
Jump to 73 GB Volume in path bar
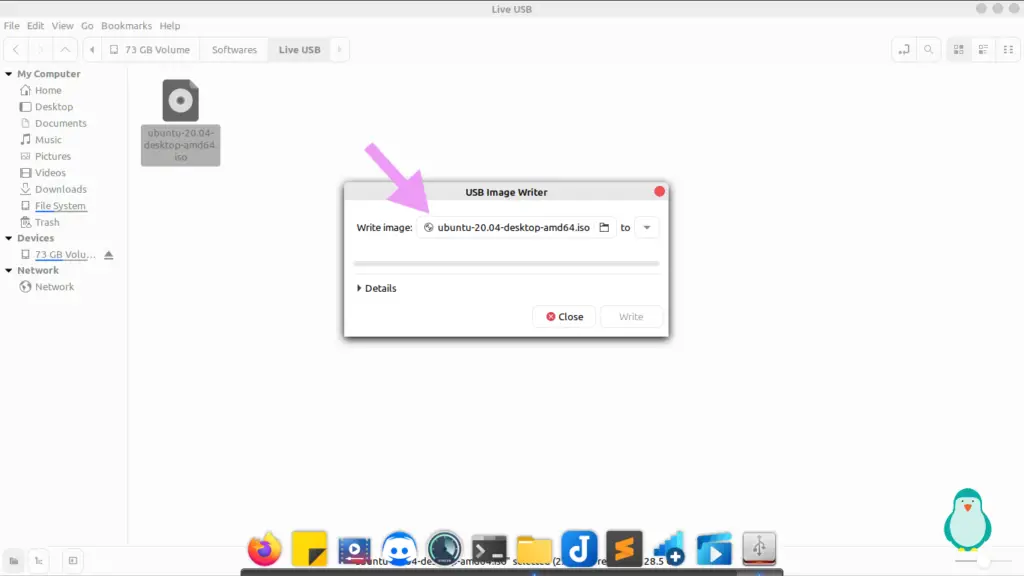click(150, 50)
